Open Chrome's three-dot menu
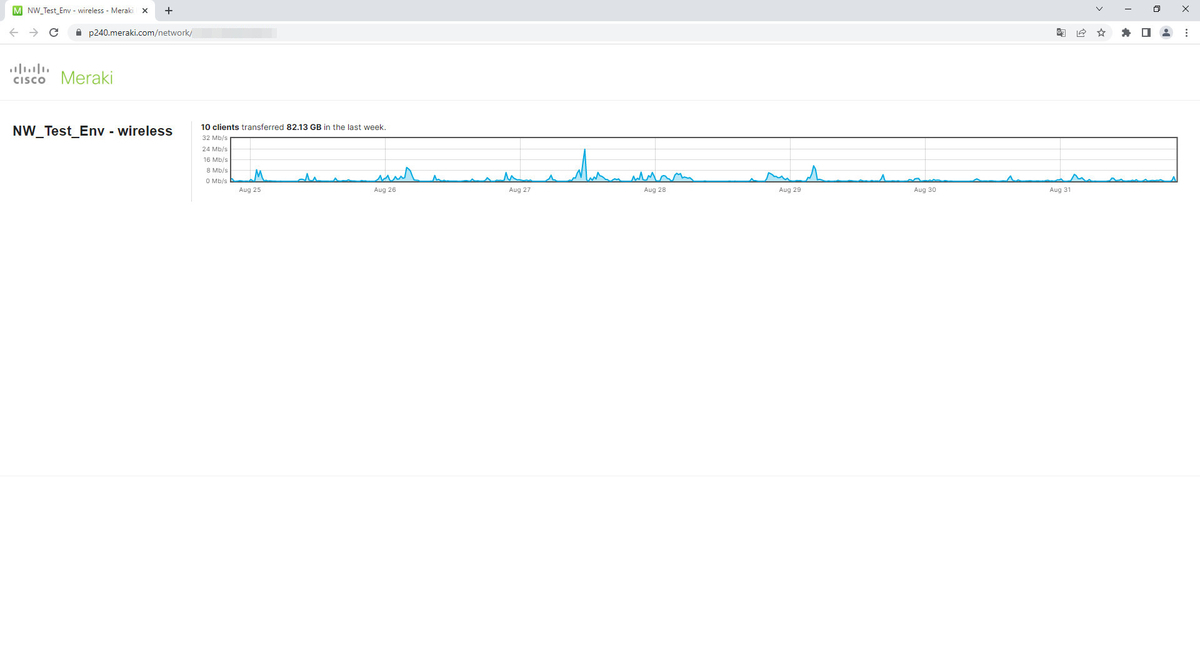The image size is (1200, 650). point(1185,32)
